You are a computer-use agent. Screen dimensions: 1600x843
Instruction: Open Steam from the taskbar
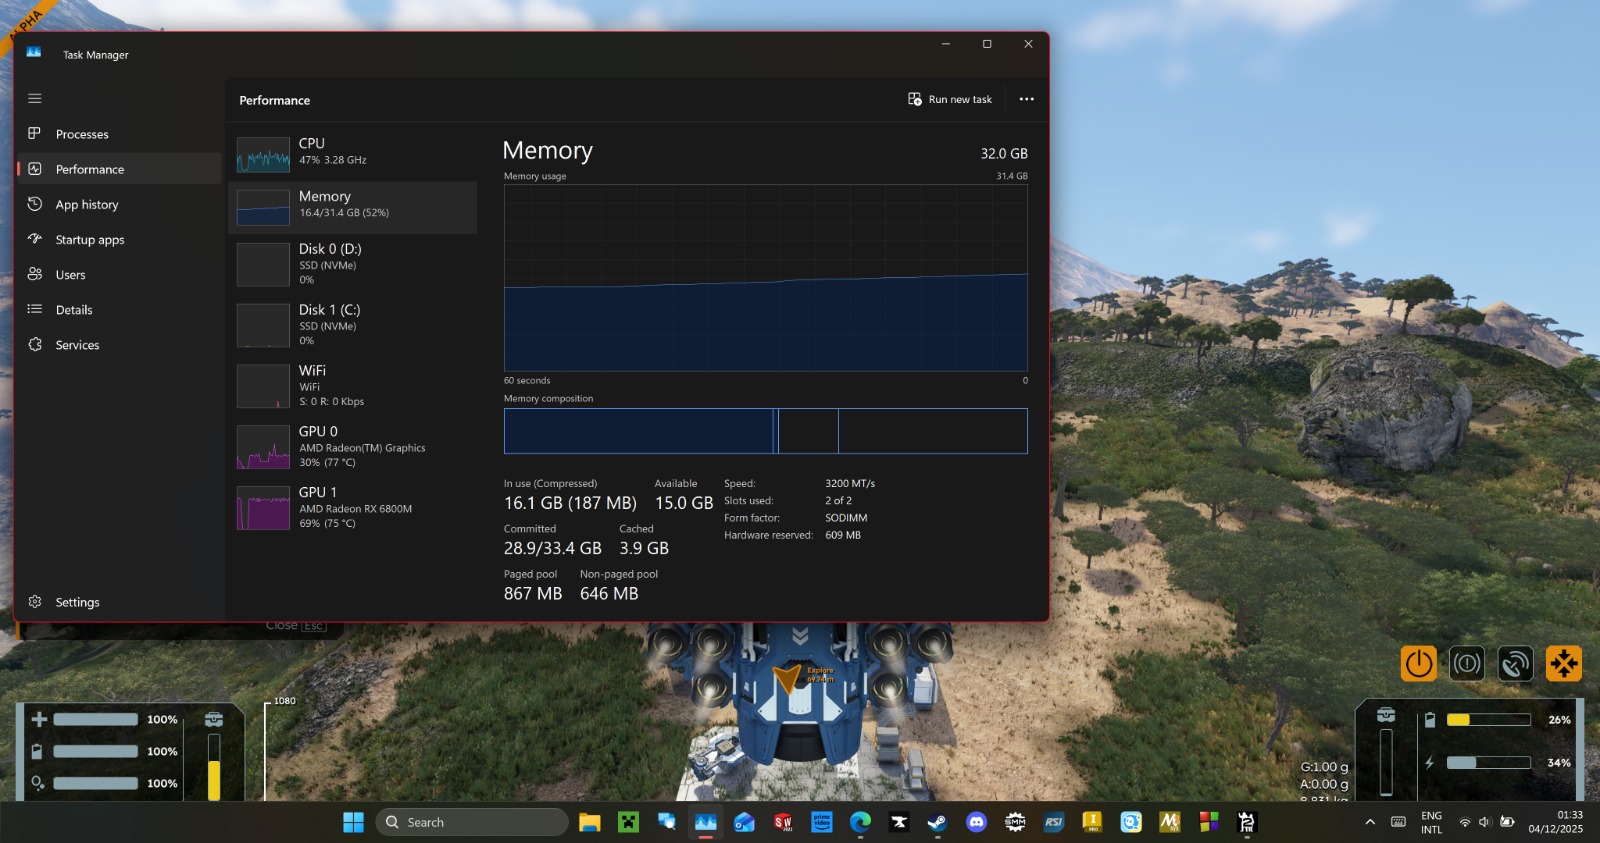tap(937, 822)
